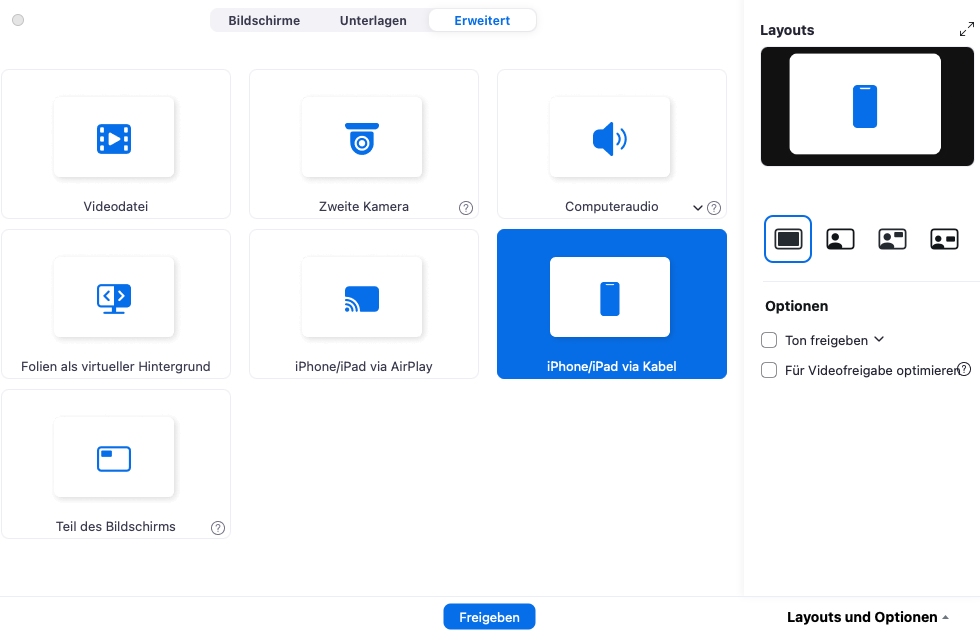Enable the Ton freigeben checkbox
This screenshot has width=980, height=633.
(768, 340)
